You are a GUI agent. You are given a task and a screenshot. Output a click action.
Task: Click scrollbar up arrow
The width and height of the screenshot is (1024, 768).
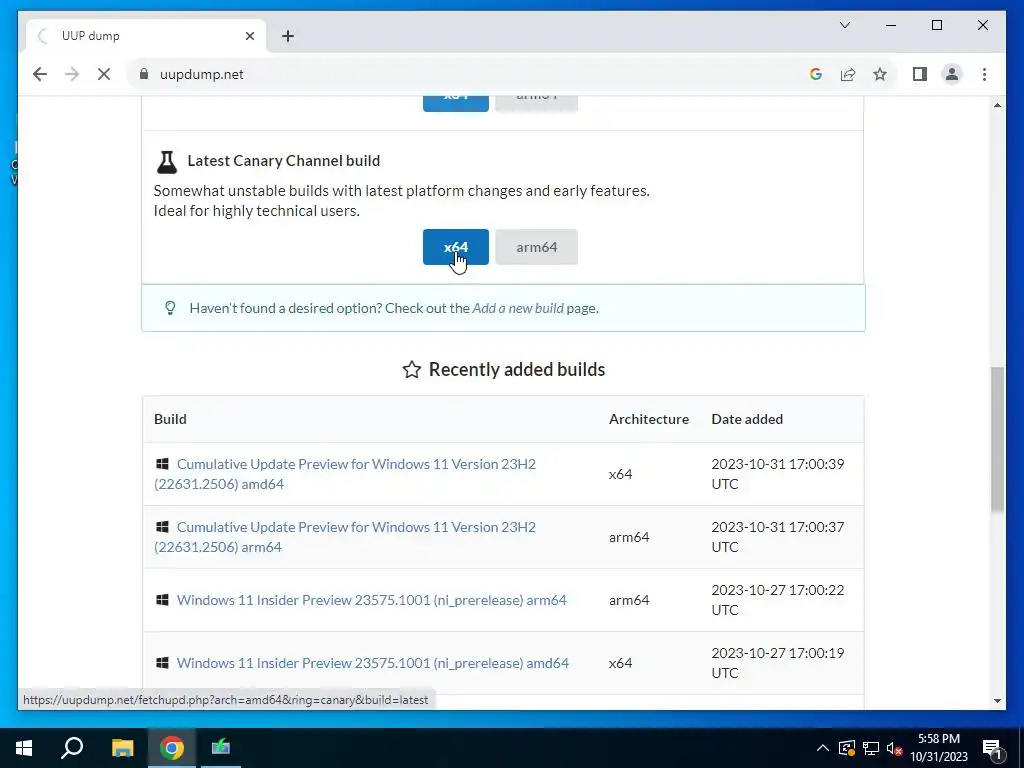(x=997, y=105)
